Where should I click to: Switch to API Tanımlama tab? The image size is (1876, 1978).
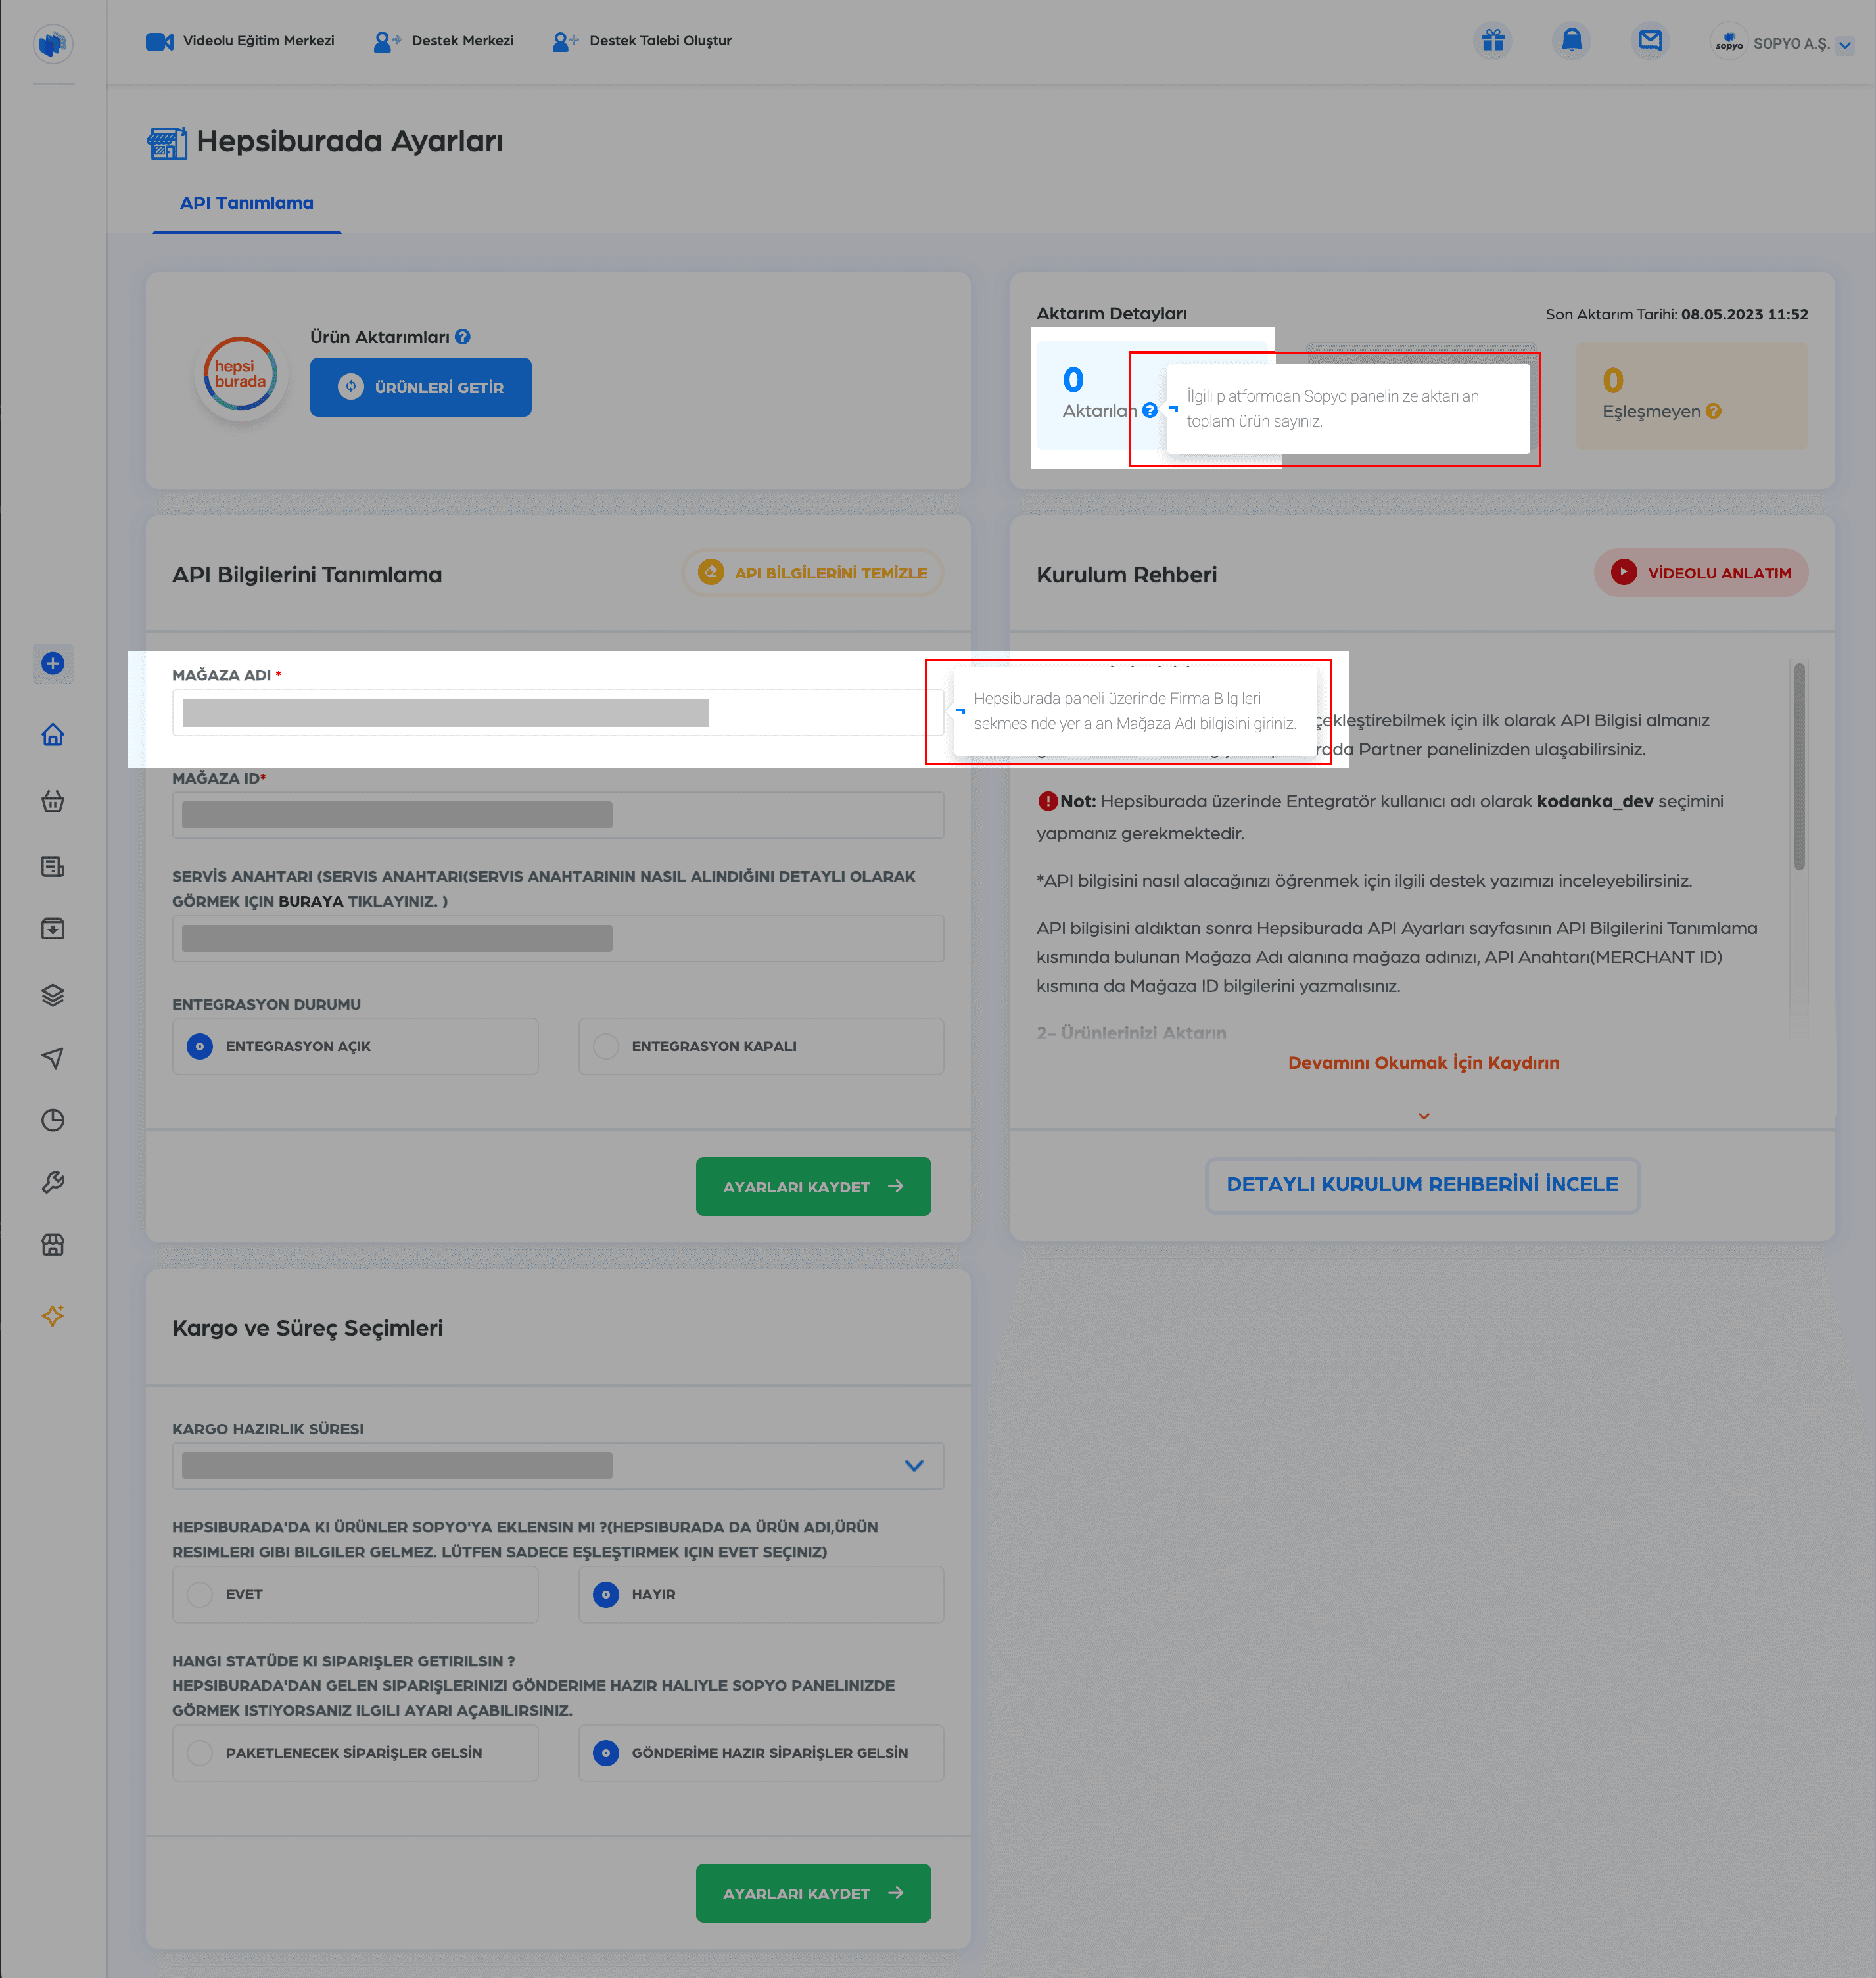247,203
